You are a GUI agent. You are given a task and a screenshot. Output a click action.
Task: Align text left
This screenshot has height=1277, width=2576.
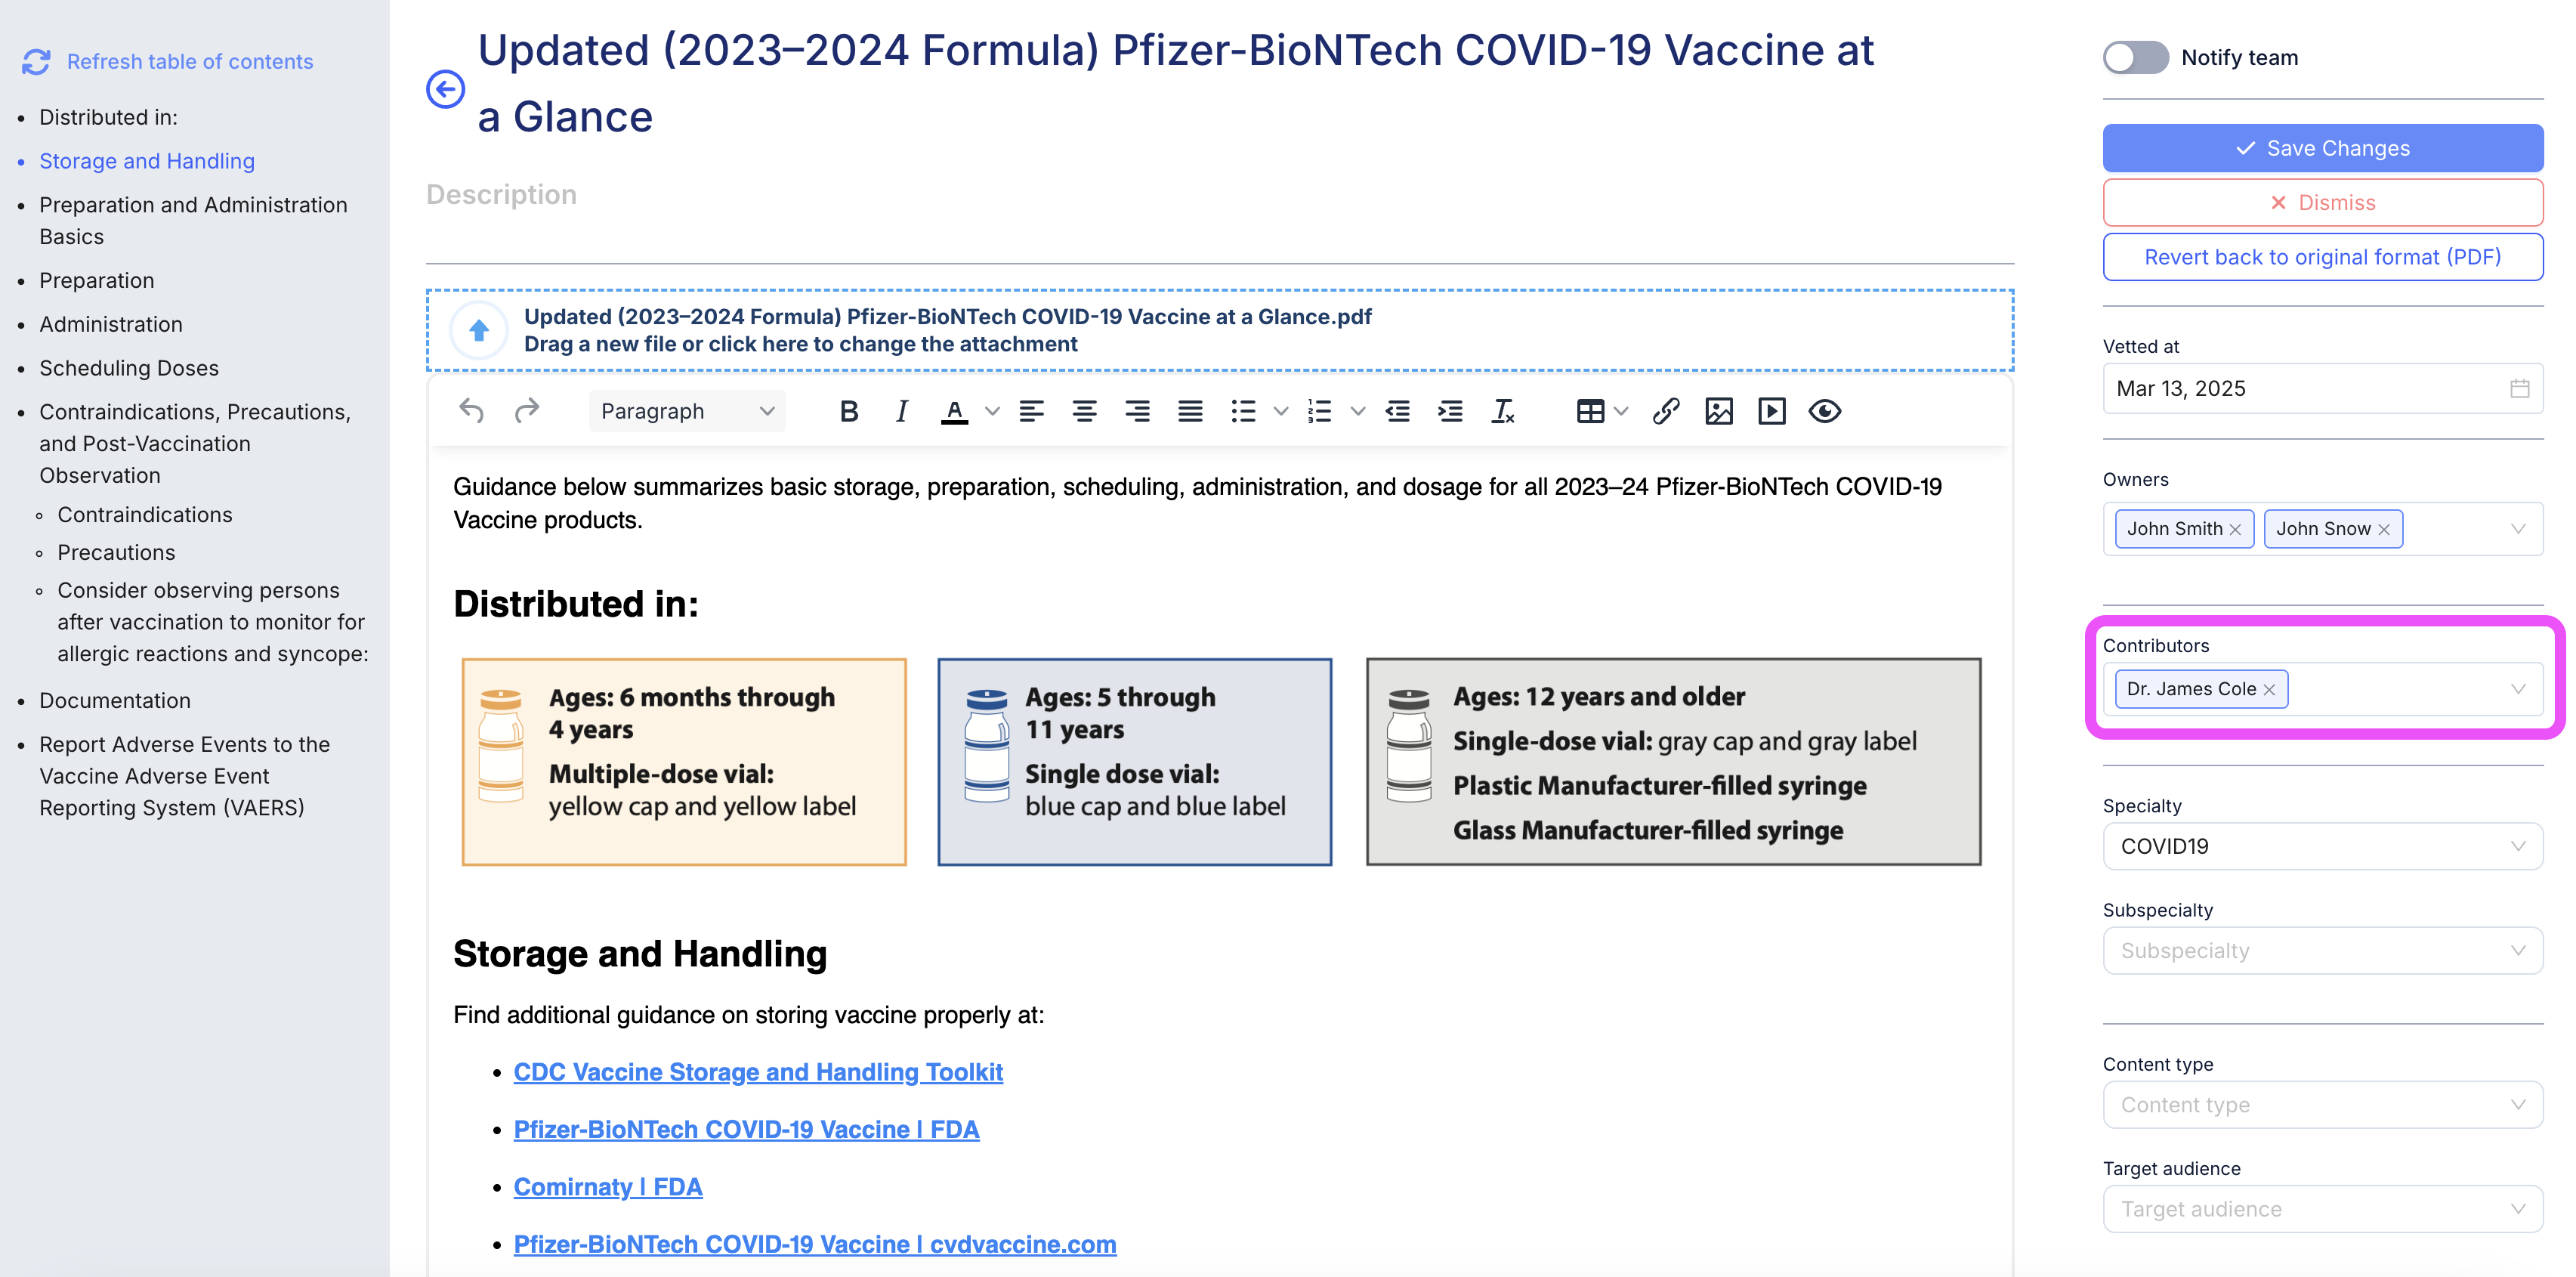coord(1032,411)
